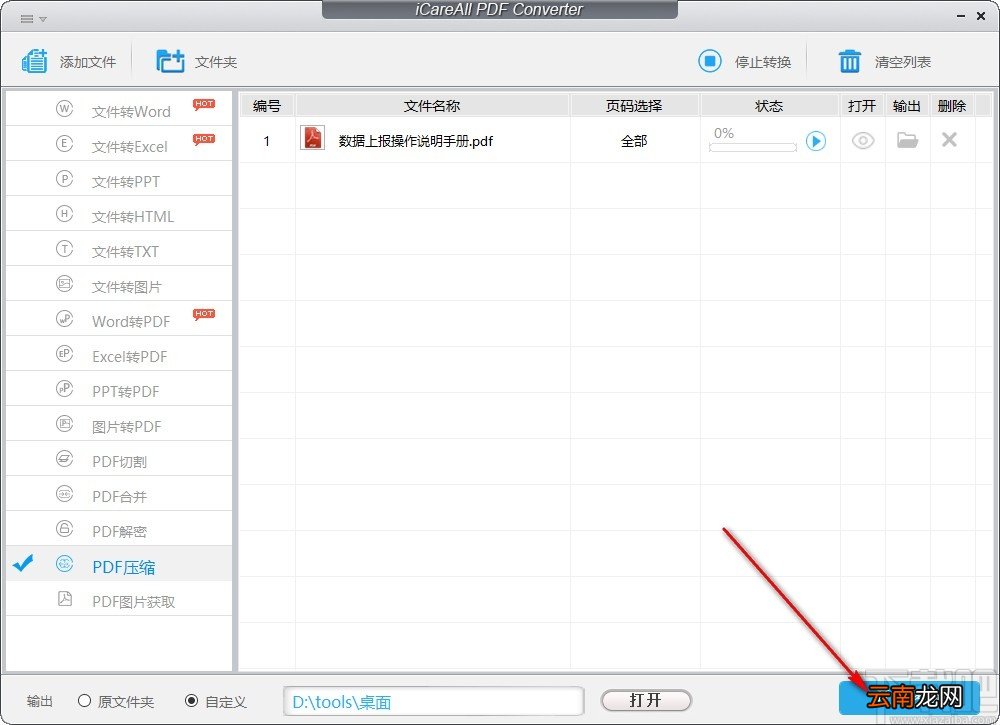This screenshot has height=725, width=1000.
Task: Click the circle icon beside 图片转PDF
Action: [x=64, y=423]
